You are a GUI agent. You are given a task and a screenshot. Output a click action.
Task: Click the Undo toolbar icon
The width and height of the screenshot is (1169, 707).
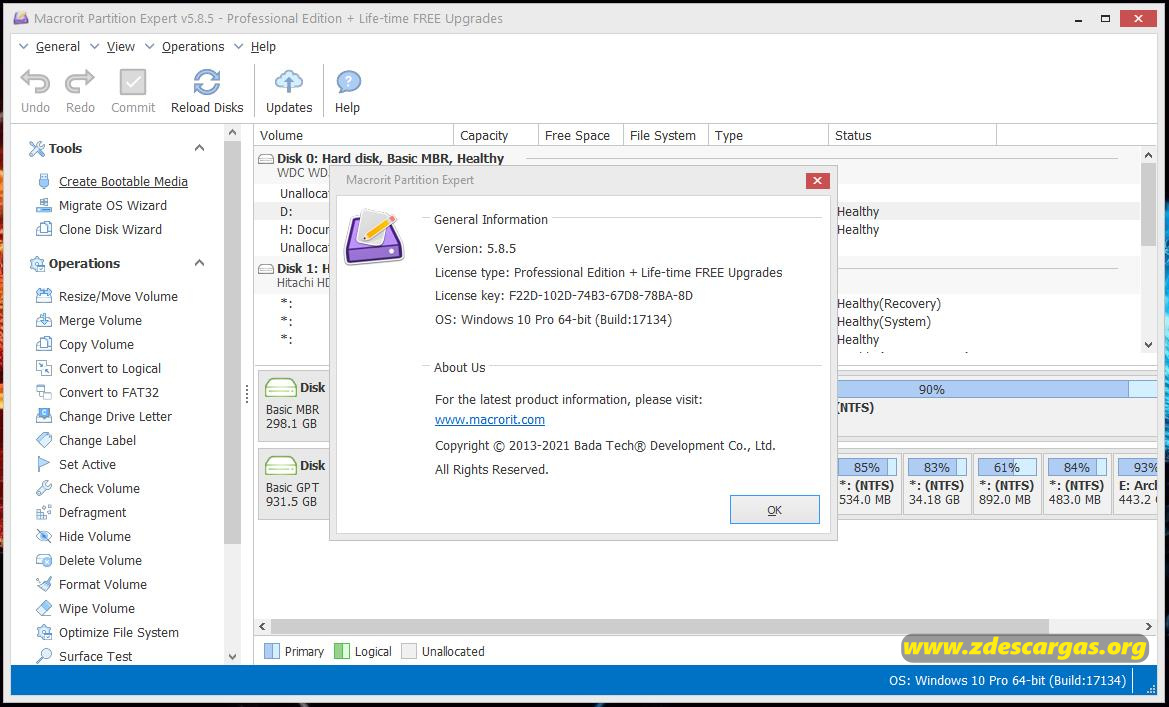tap(35, 81)
